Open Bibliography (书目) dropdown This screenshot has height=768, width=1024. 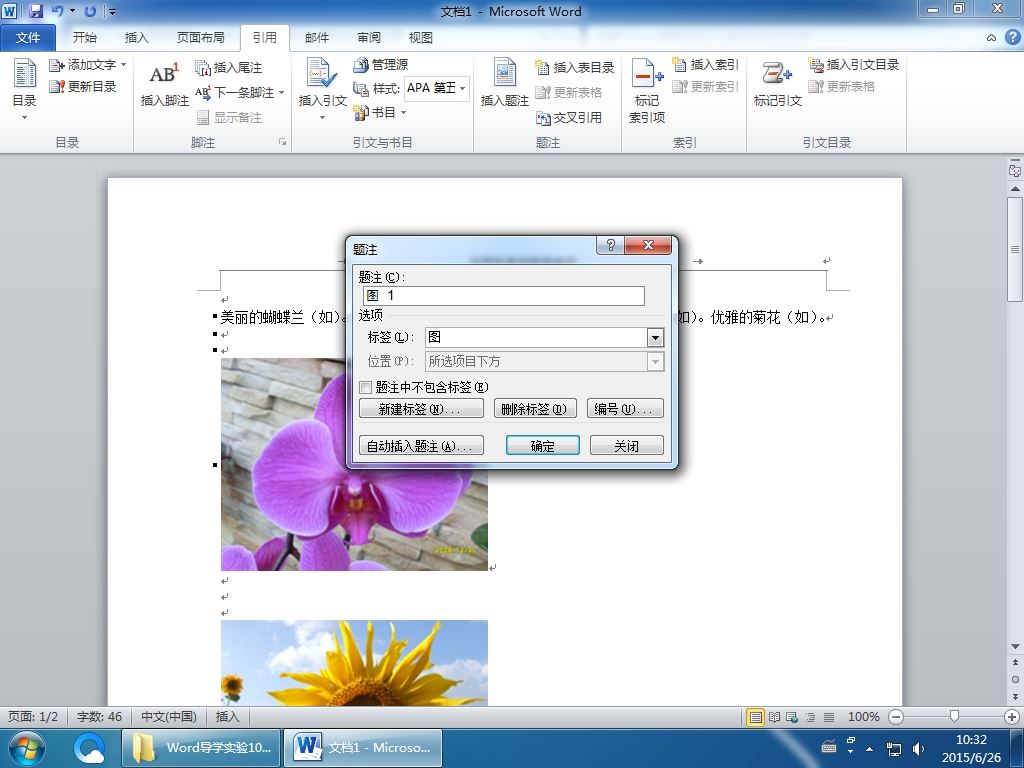[x=380, y=112]
